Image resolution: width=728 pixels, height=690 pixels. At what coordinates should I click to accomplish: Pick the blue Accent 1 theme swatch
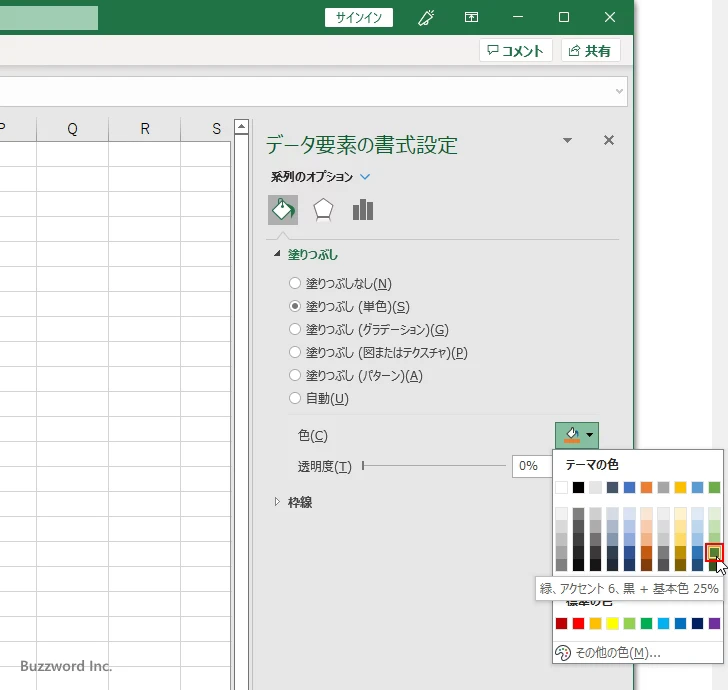pos(630,488)
